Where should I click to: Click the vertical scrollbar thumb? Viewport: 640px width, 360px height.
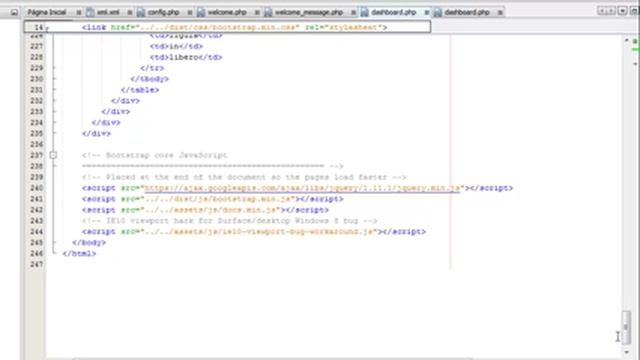pos(626,327)
